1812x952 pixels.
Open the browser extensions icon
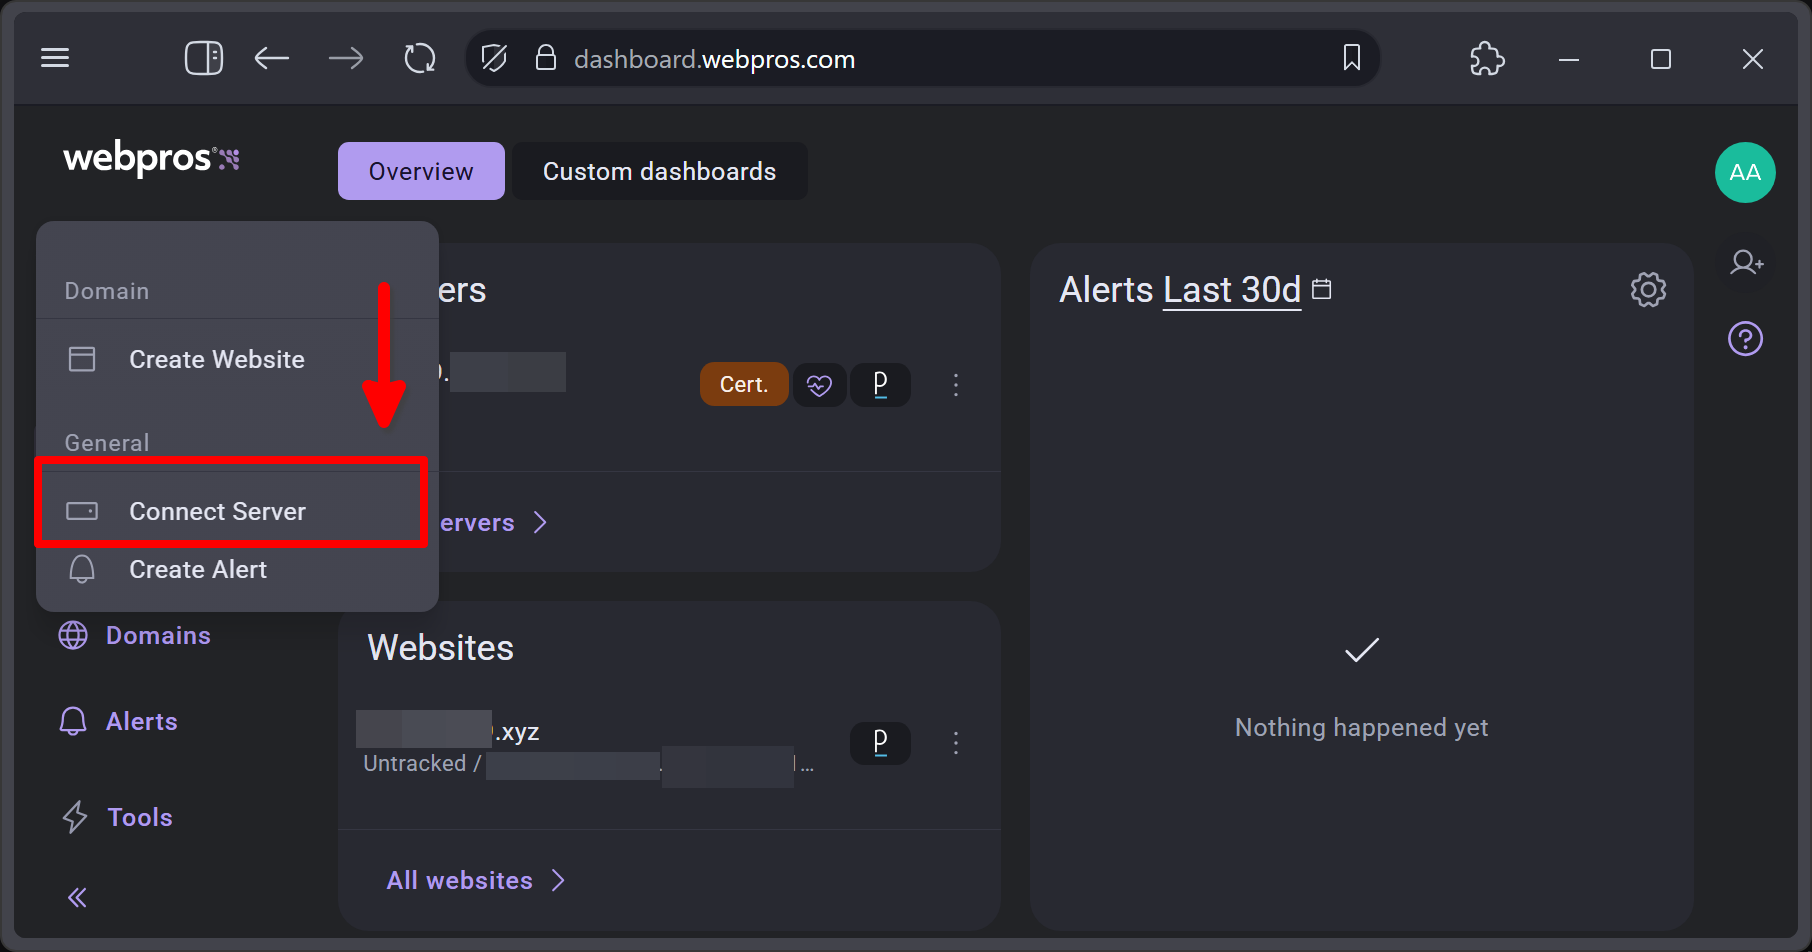point(1487,58)
